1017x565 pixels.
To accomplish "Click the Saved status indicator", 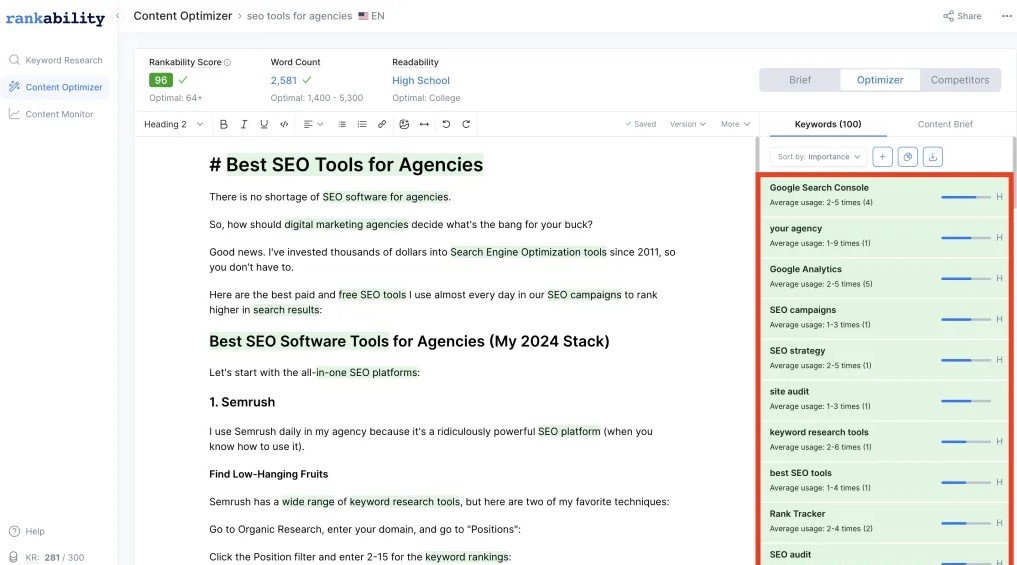I will pyautogui.click(x=640, y=124).
